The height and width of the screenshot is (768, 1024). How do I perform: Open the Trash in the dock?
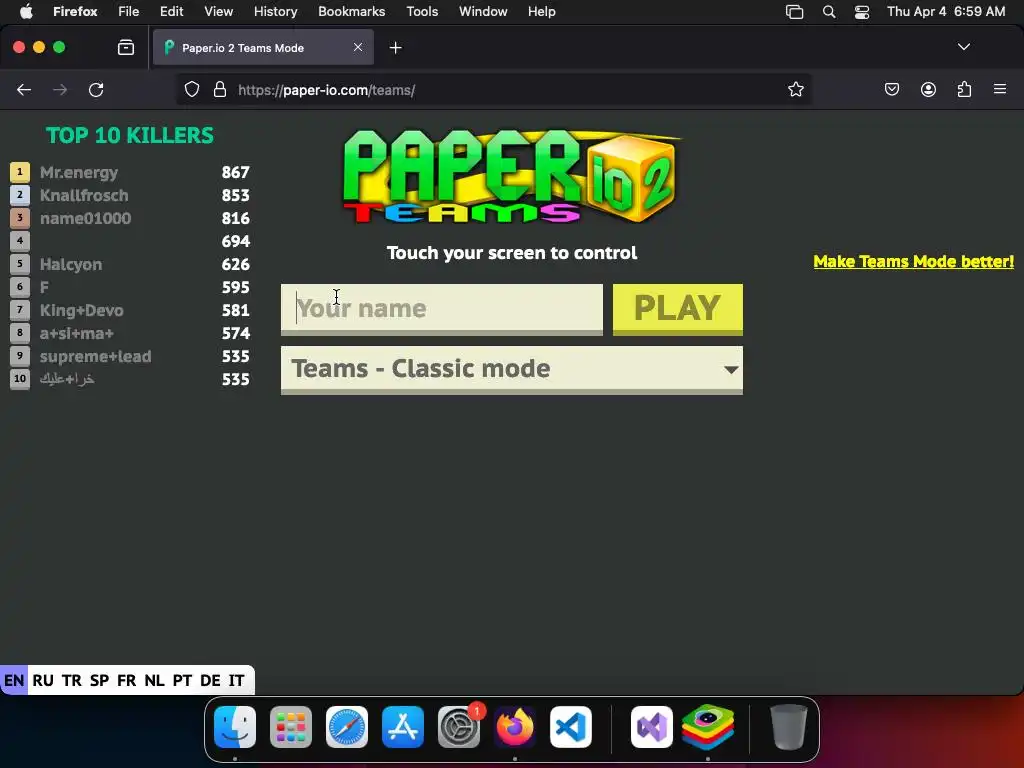pyautogui.click(x=788, y=727)
